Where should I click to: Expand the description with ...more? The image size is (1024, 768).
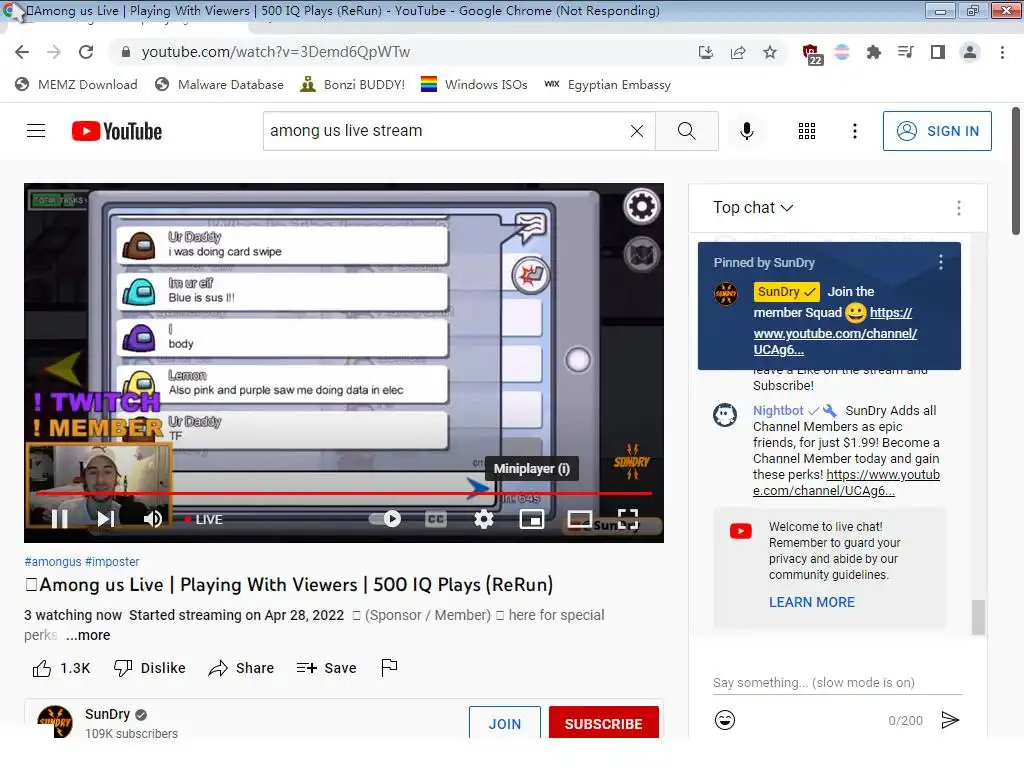pos(88,635)
